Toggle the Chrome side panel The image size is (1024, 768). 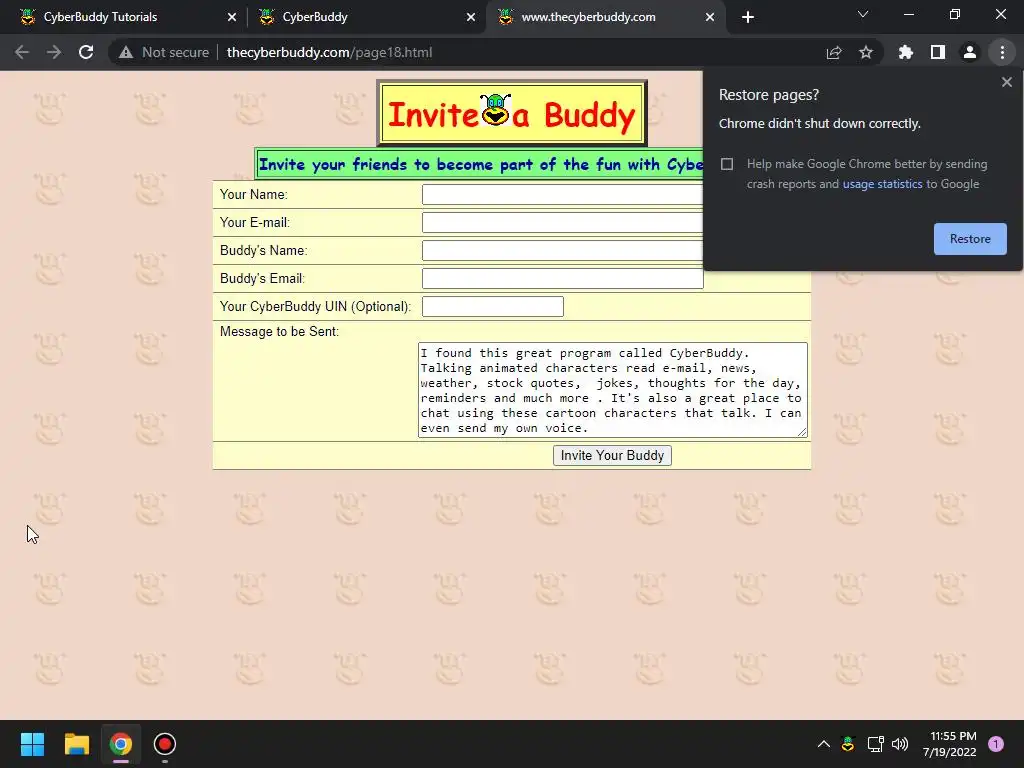pos(938,52)
